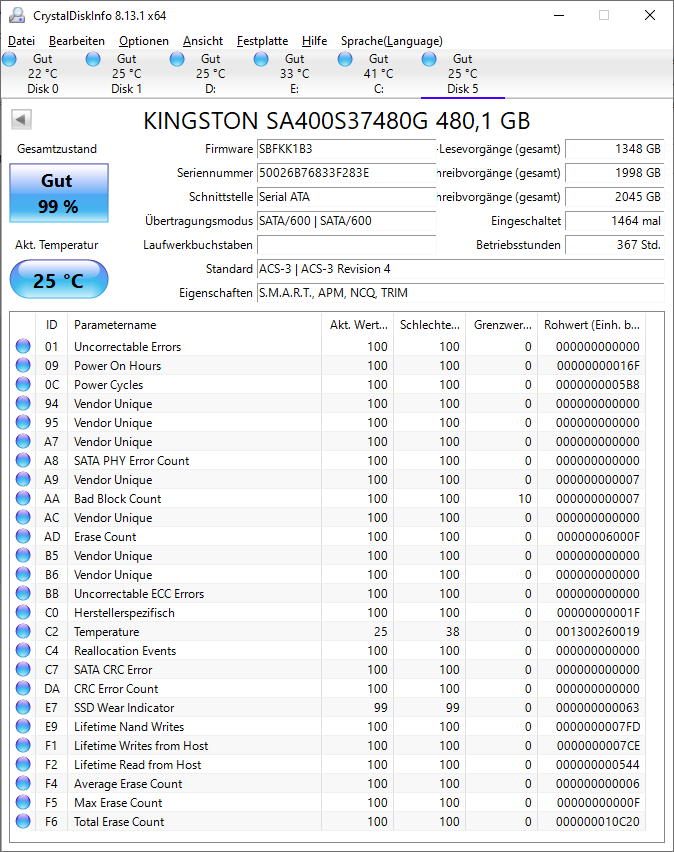Screen dimensions: 674x852
Task: Click status orb for Bad Block Count row
Action: [x=23, y=498]
